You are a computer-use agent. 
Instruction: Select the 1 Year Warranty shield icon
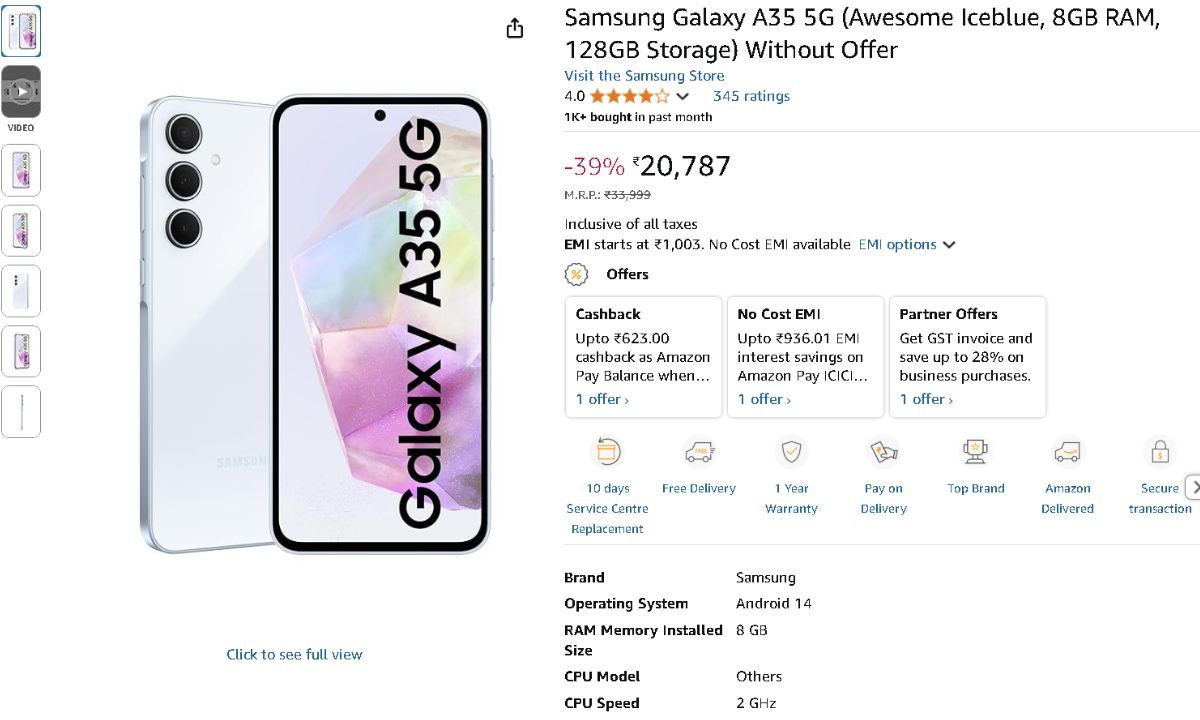point(791,453)
